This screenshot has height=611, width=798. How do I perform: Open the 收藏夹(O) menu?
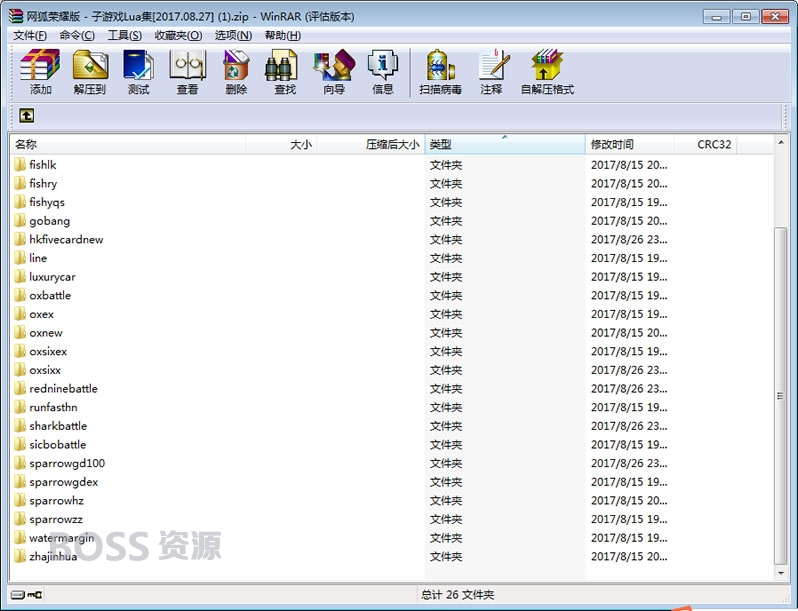pos(178,35)
